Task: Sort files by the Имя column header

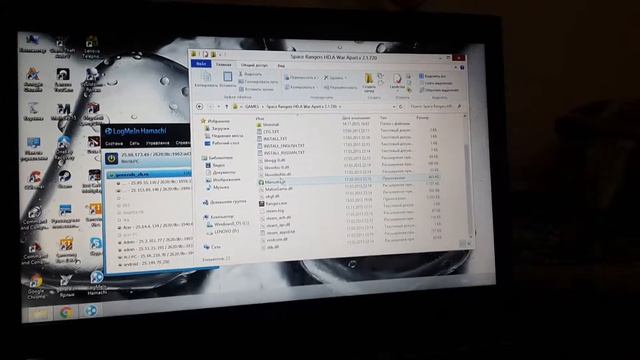Action: point(260,118)
